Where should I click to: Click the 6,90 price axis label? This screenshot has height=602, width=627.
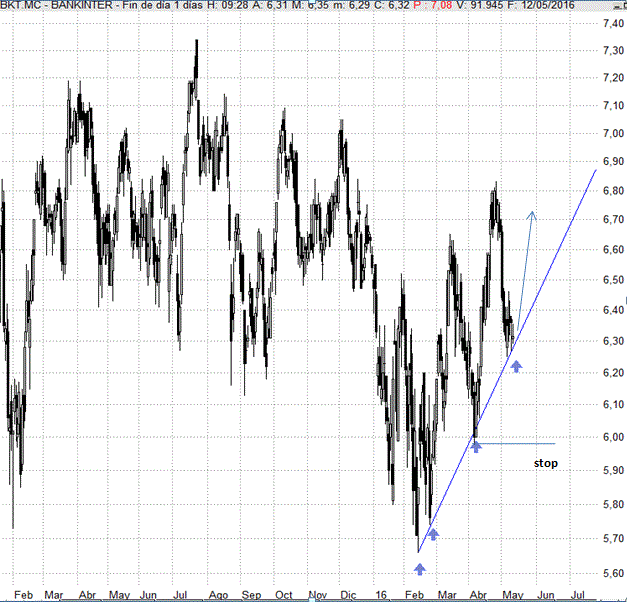pyautogui.click(x=613, y=161)
